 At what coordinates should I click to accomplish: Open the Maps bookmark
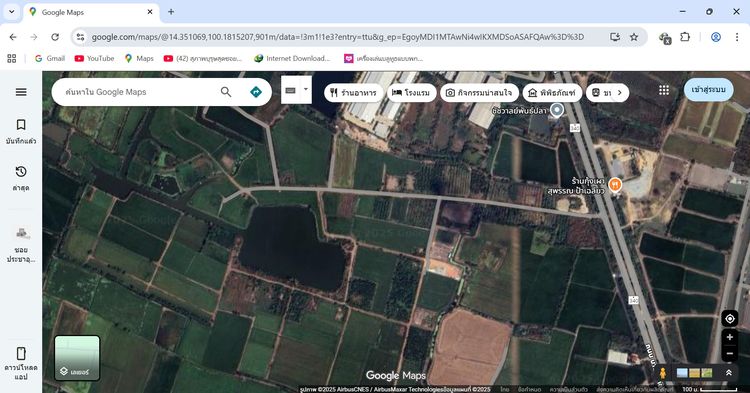coord(139,58)
